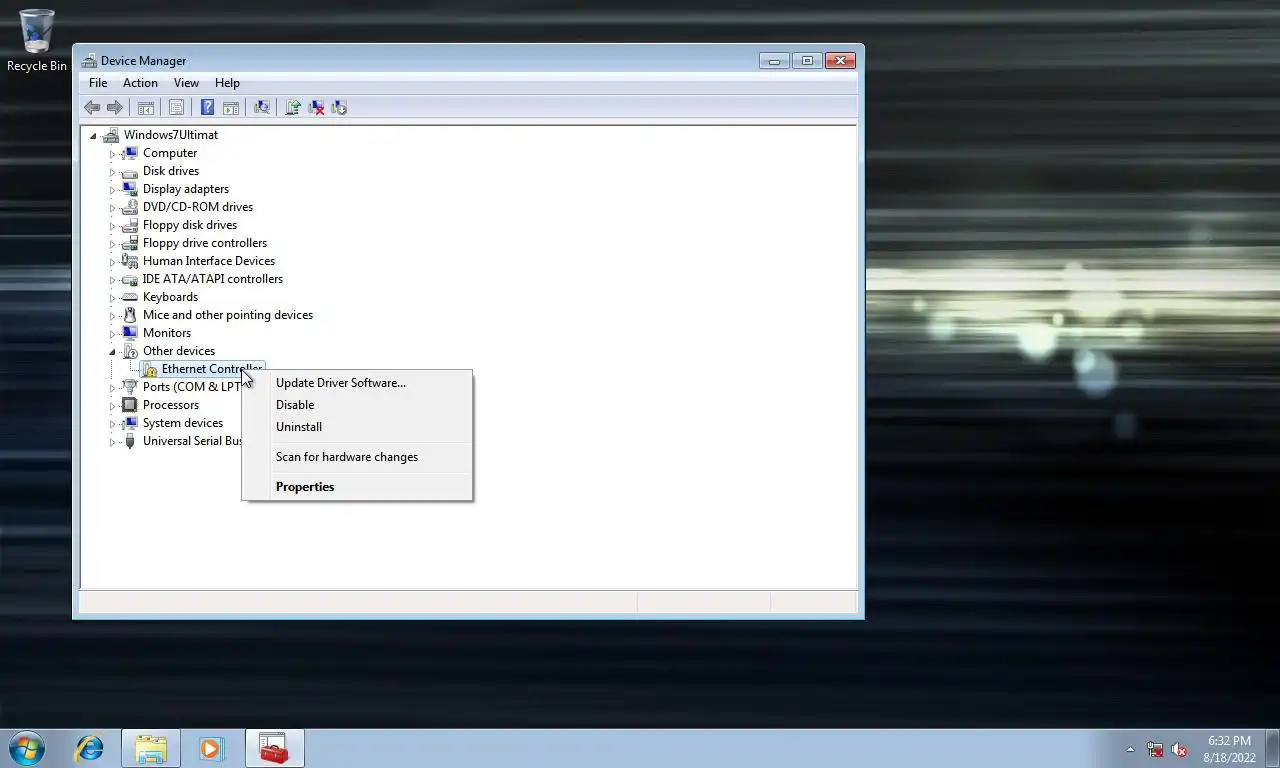Click the Forward arrow toolbar icon
Viewport: 1280px width, 768px height.
click(115, 107)
